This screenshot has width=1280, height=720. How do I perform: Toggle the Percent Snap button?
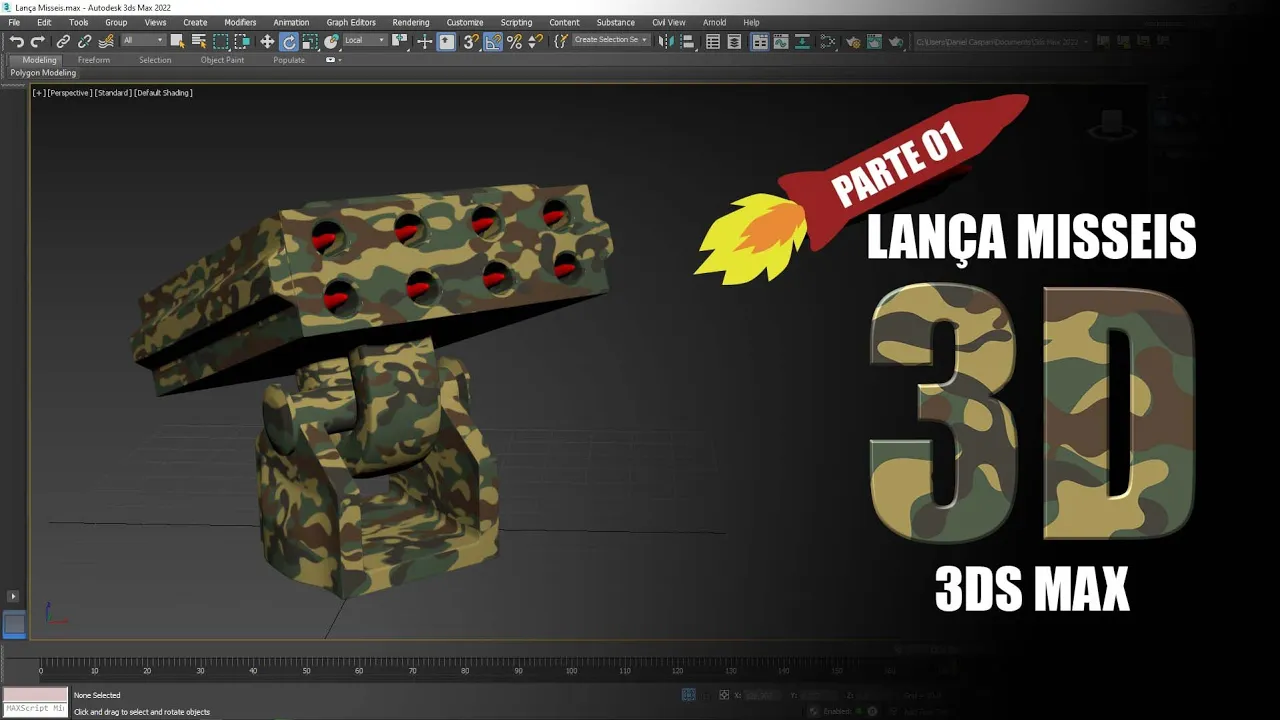click(x=514, y=41)
